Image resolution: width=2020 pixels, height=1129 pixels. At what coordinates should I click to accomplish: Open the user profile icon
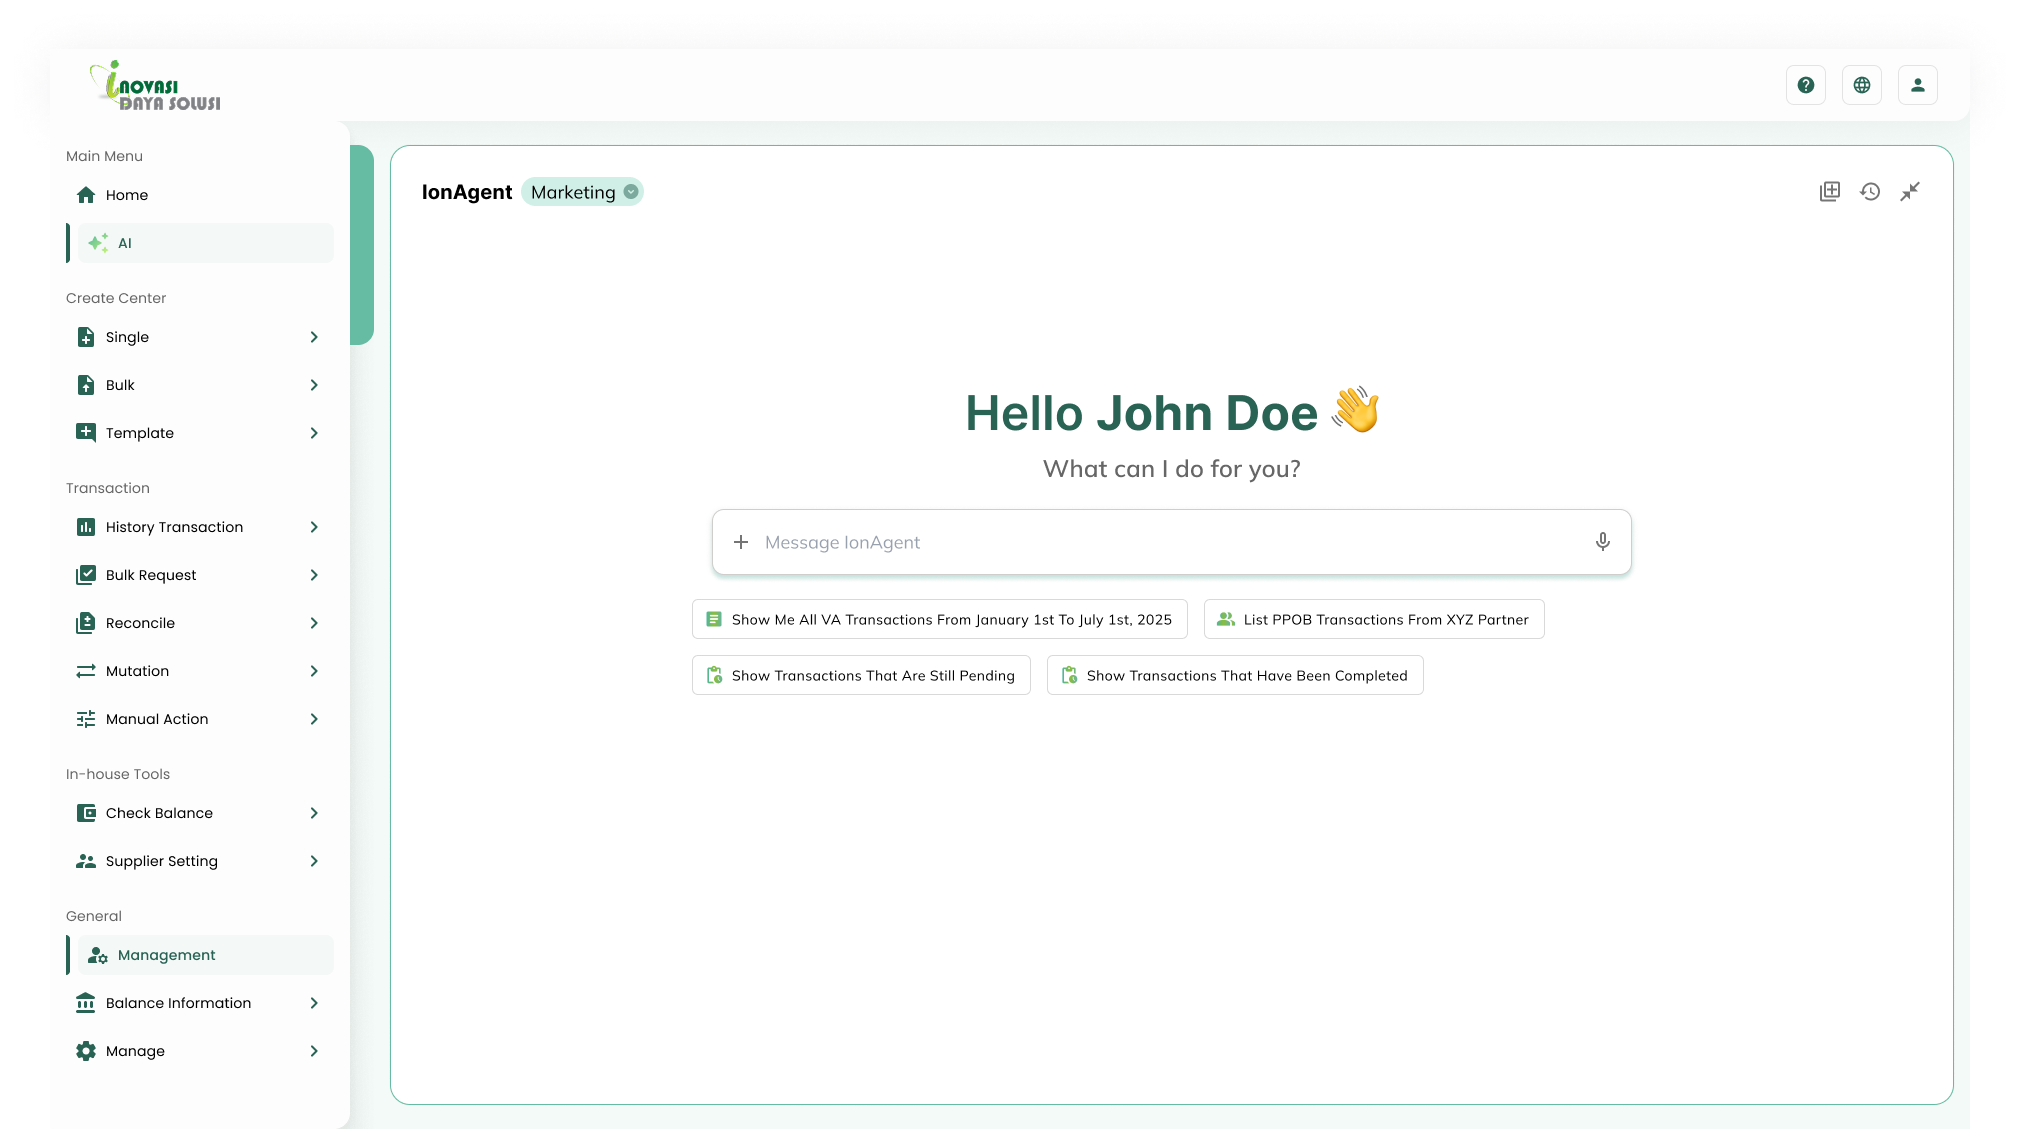pyautogui.click(x=1918, y=84)
